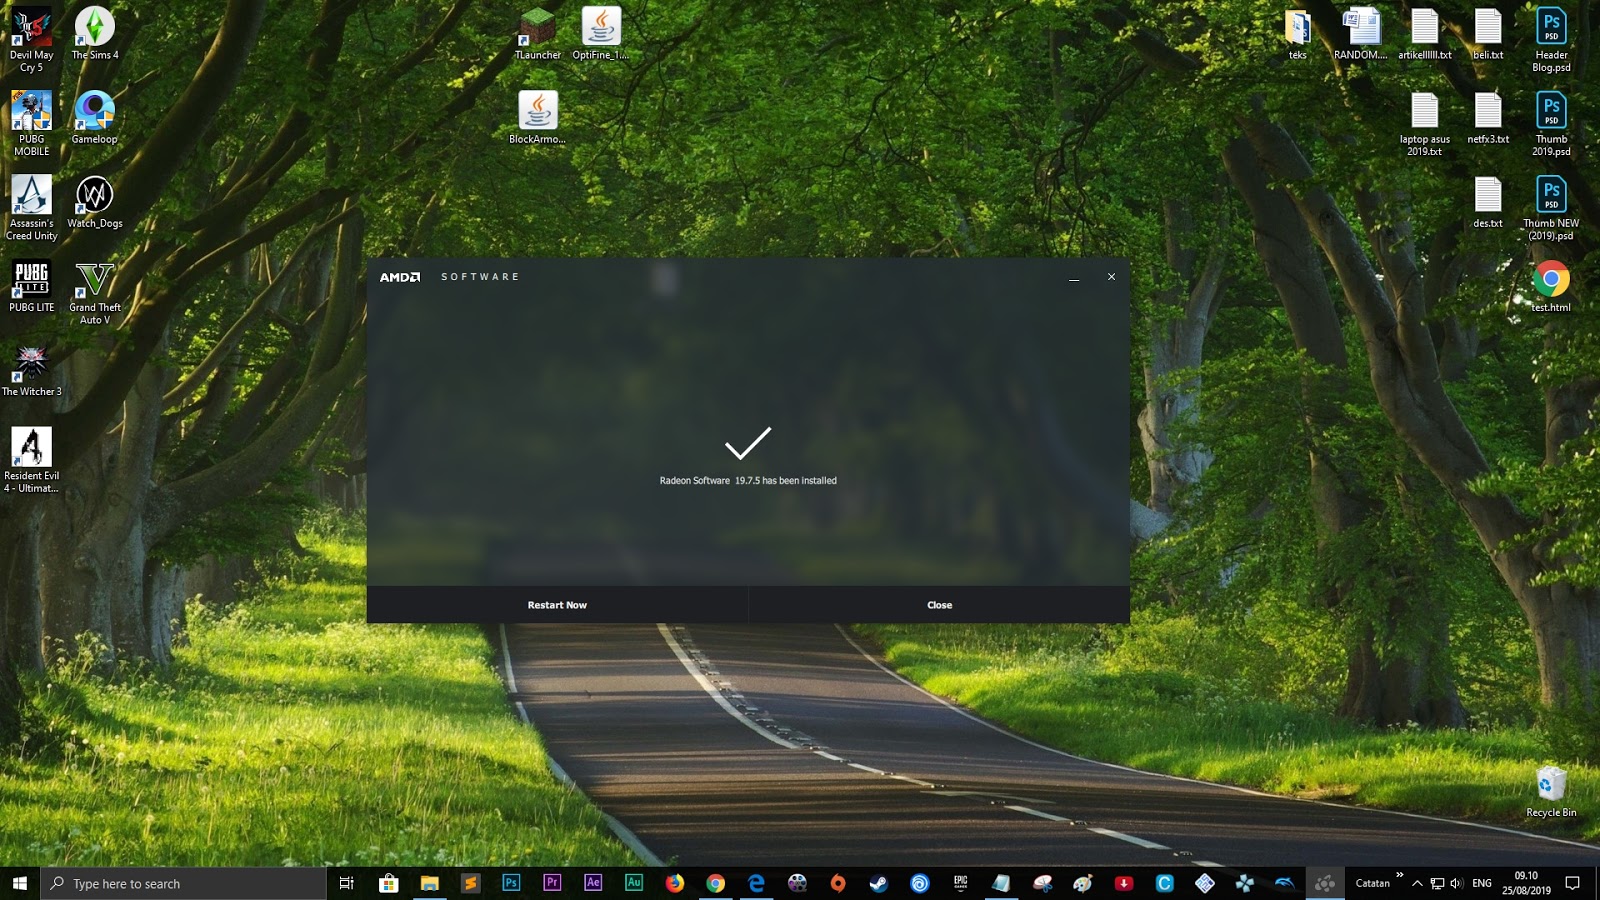Open clock and date flyout
The image size is (1600, 900).
1526,883
